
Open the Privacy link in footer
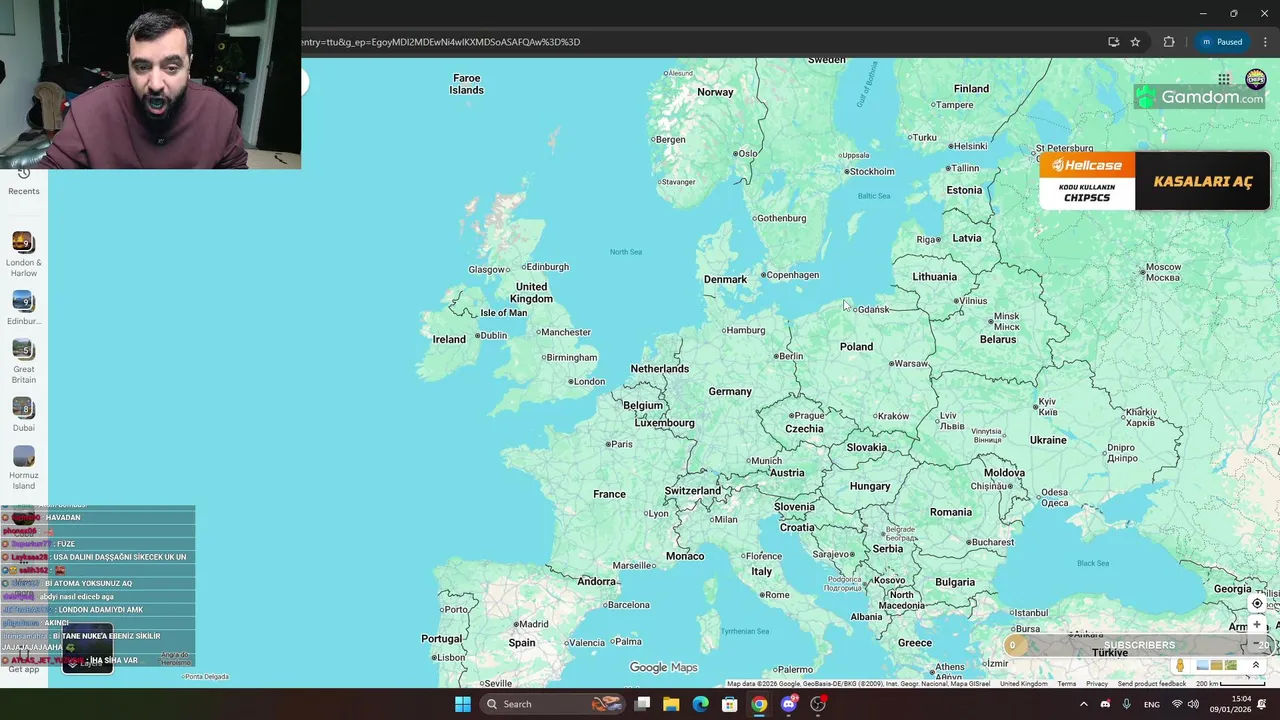[x=1097, y=684]
